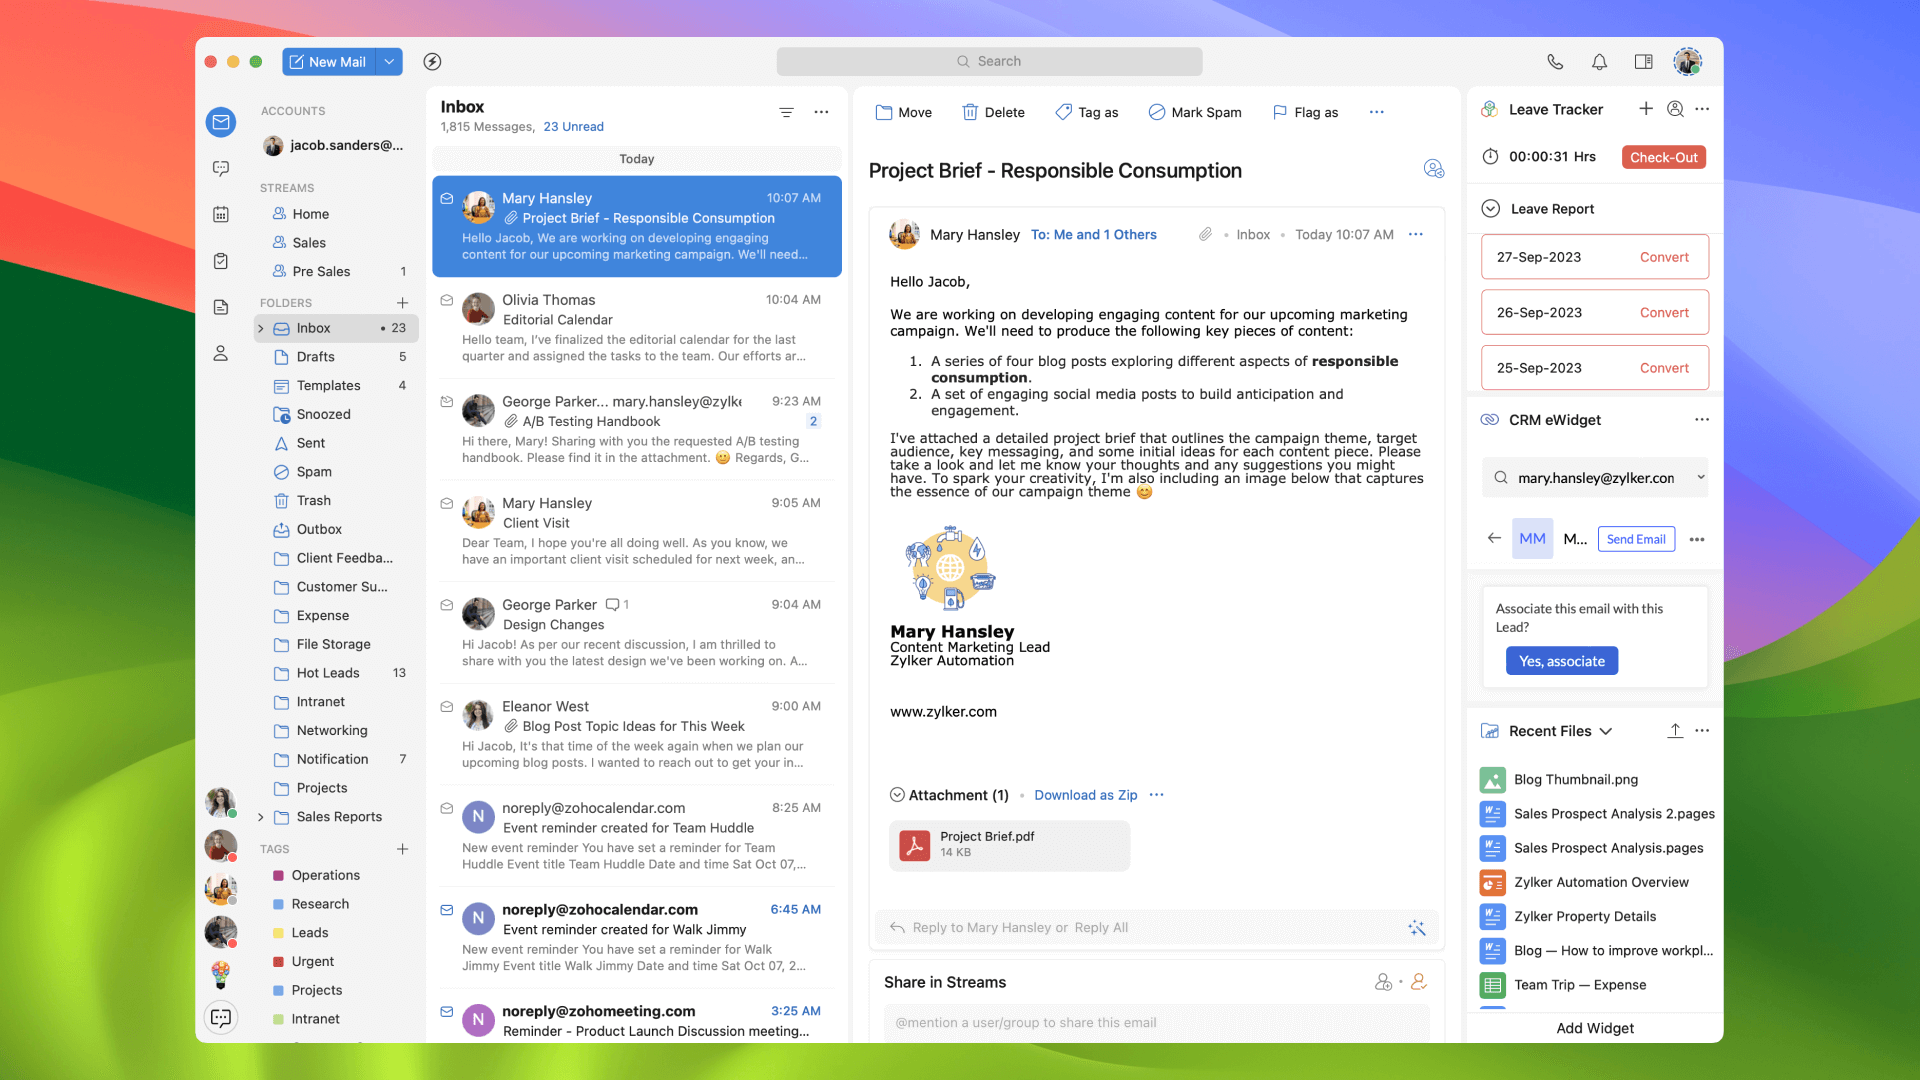Open the Pre Sales stream
The width and height of the screenshot is (1920, 1080).
[321, 271]
